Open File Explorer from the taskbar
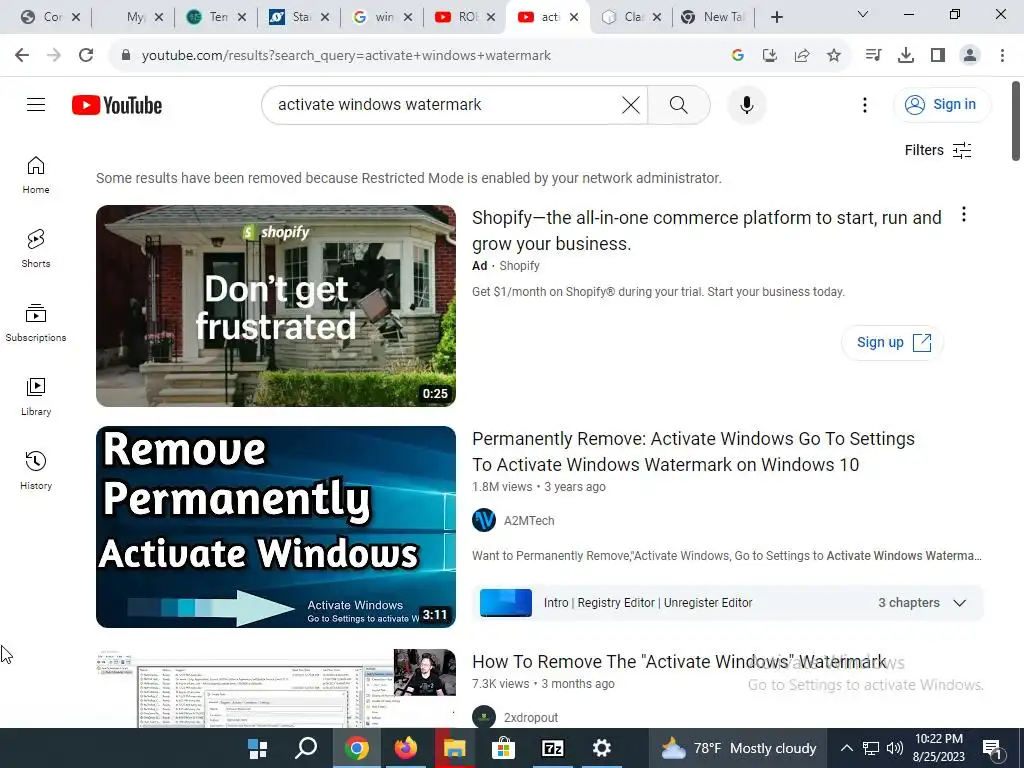1024x768 pixels. (x=455, y=748)
